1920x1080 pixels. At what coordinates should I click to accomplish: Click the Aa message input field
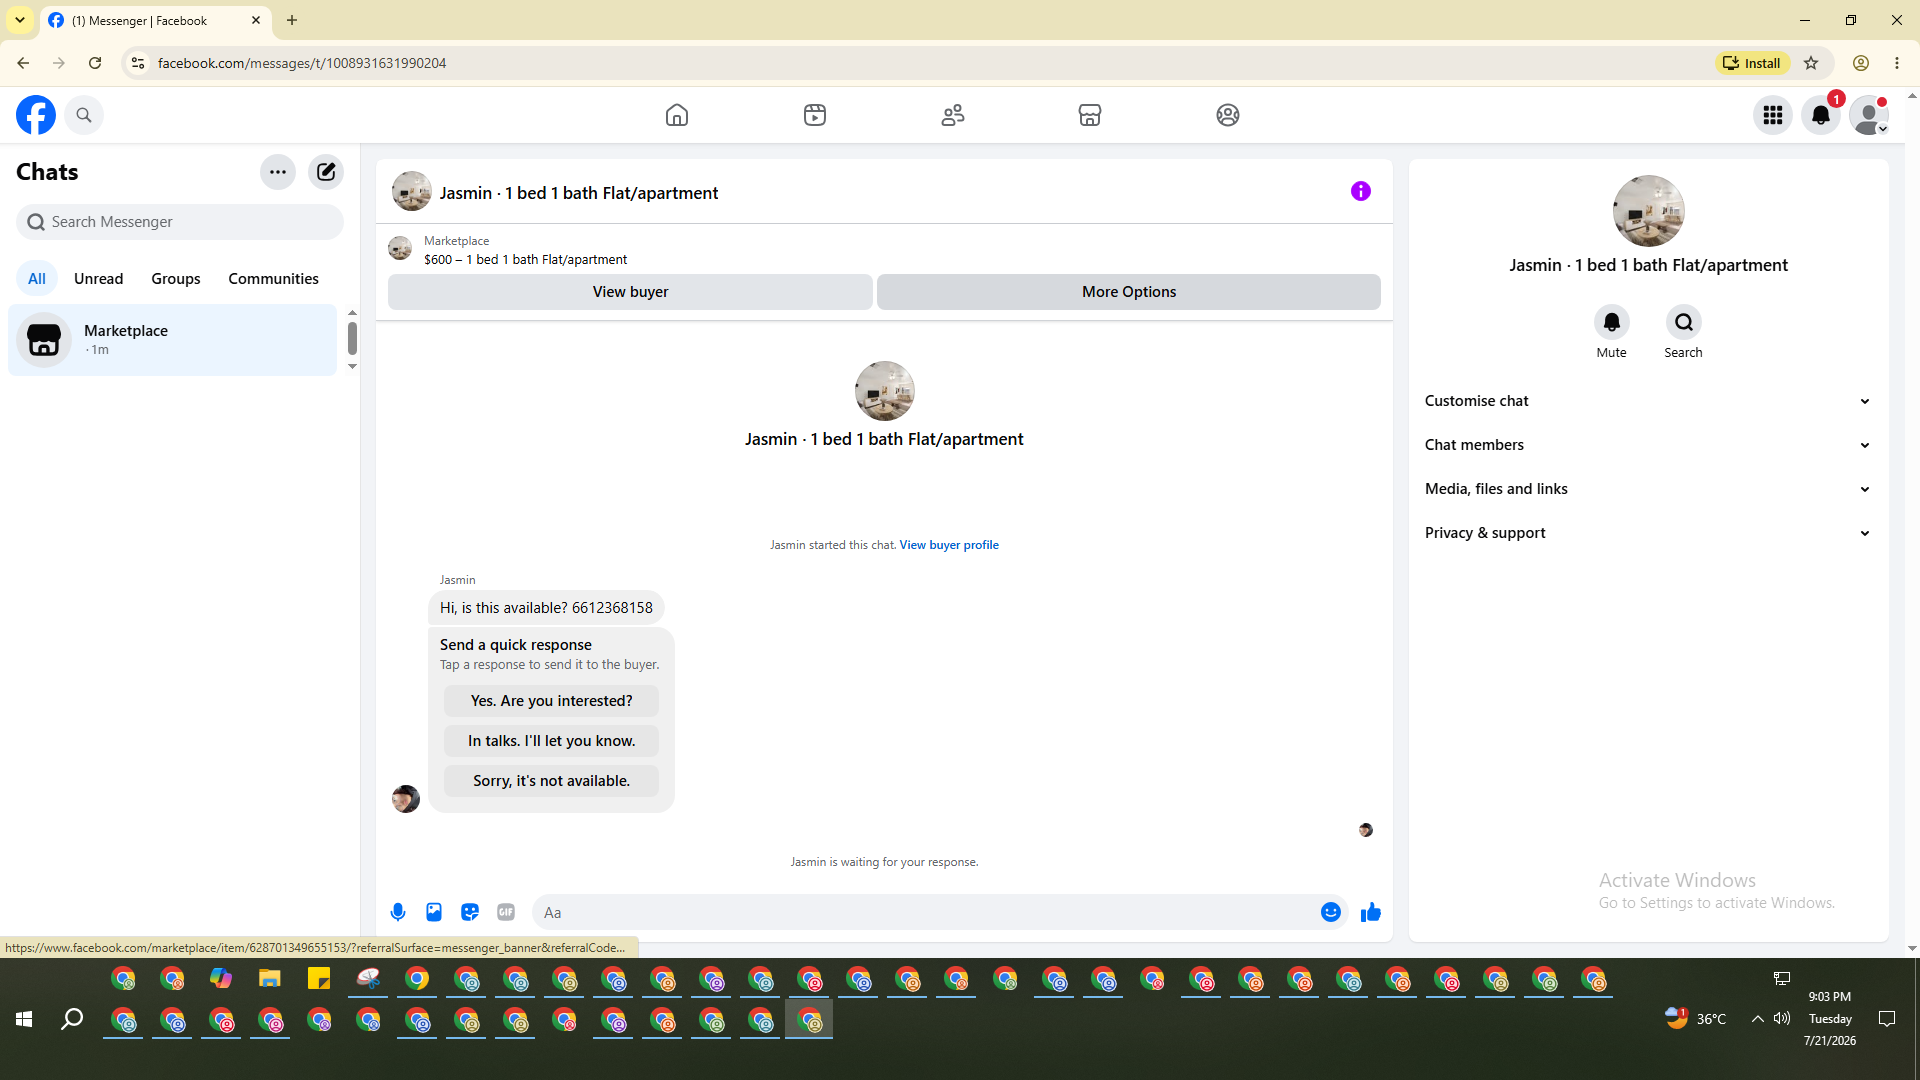coord(925,912)
